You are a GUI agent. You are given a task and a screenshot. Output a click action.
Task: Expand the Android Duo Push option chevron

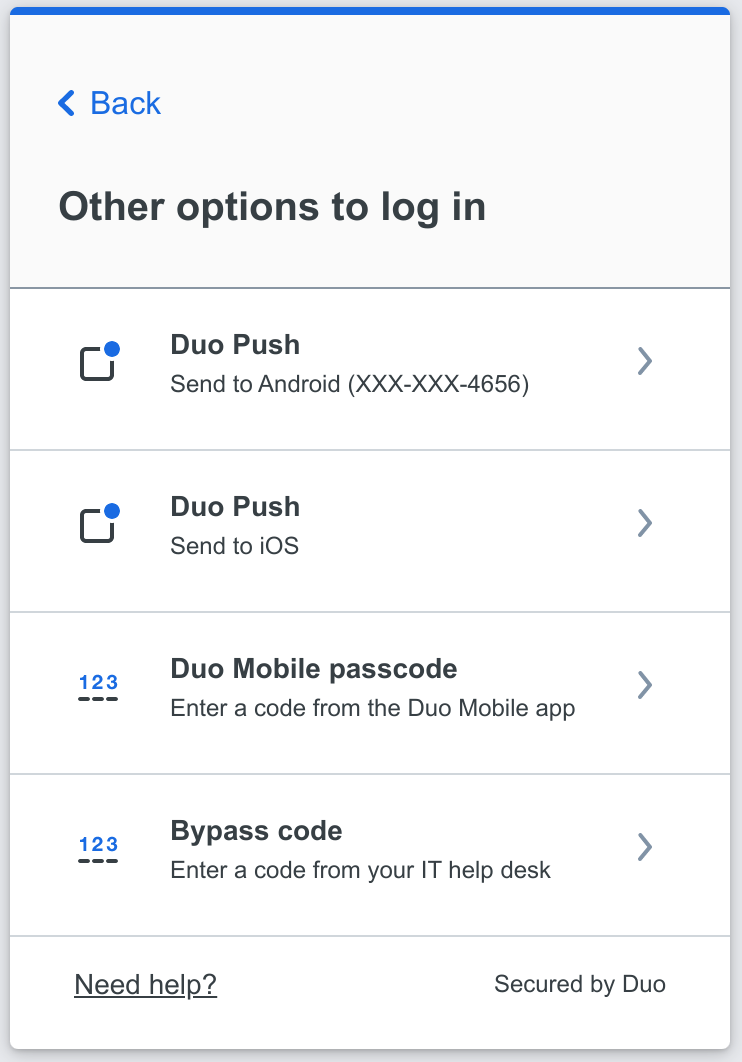pyautogui.click(x=645, y=361)
